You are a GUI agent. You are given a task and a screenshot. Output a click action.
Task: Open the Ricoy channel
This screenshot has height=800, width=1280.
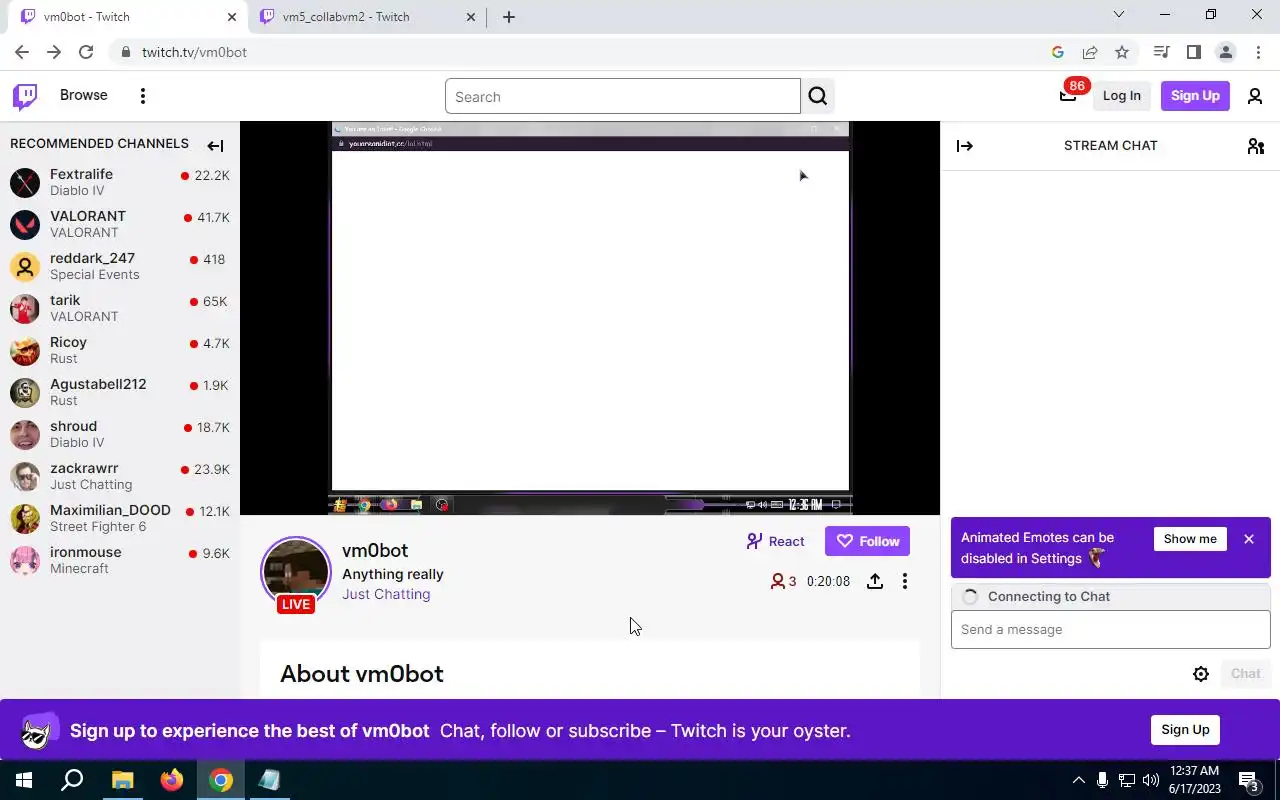[x=120, y=351]
